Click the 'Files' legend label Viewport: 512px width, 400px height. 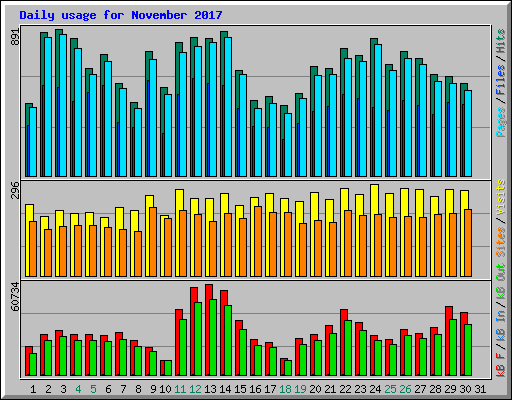point(500,80)
